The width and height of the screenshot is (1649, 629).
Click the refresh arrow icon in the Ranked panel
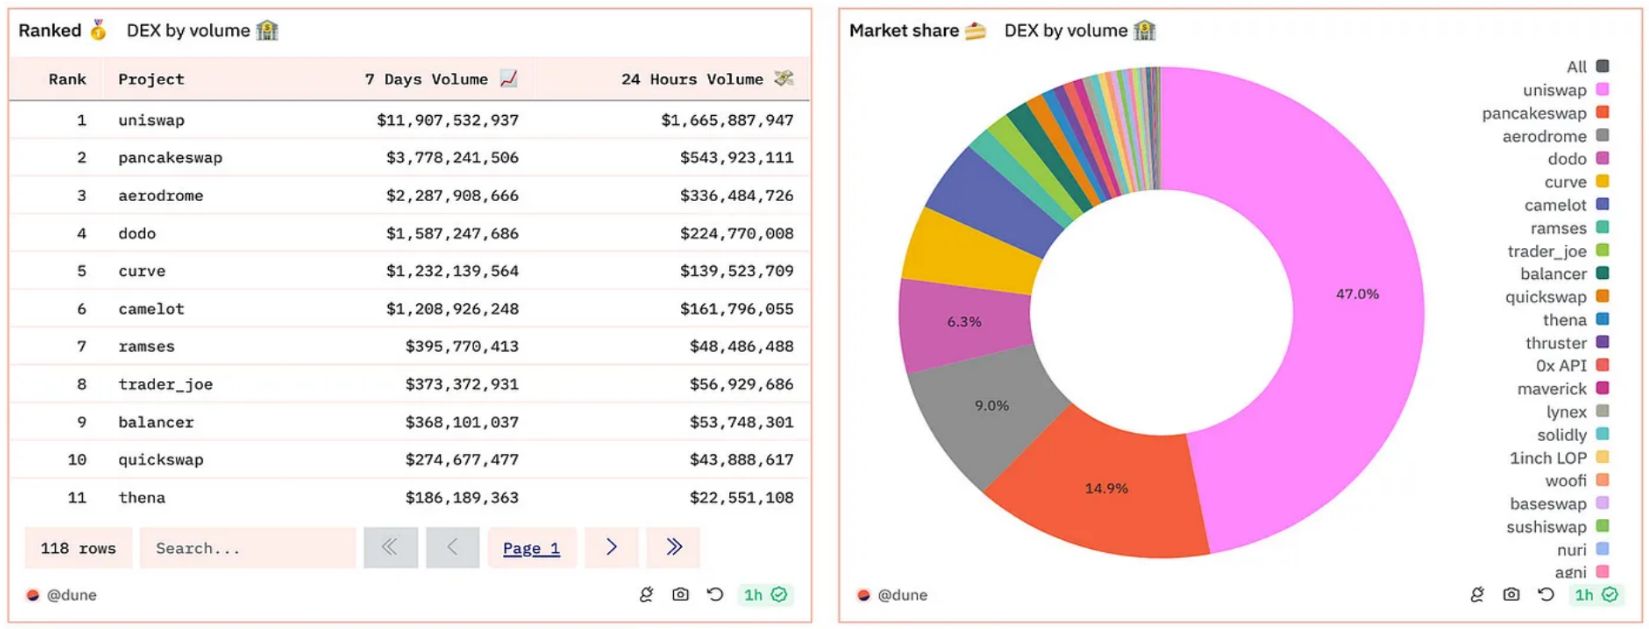tap(715, 595)
